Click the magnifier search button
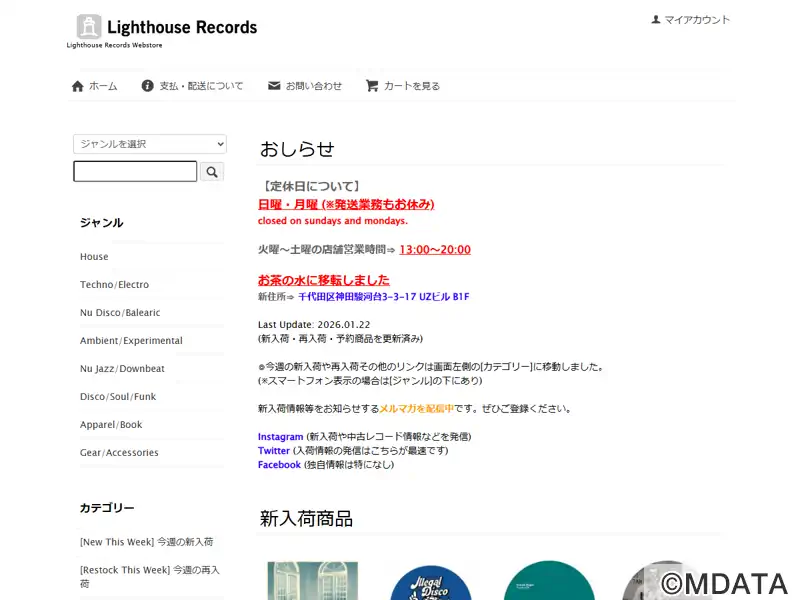This screenshot has width=800, height=600. coord(212,172)
